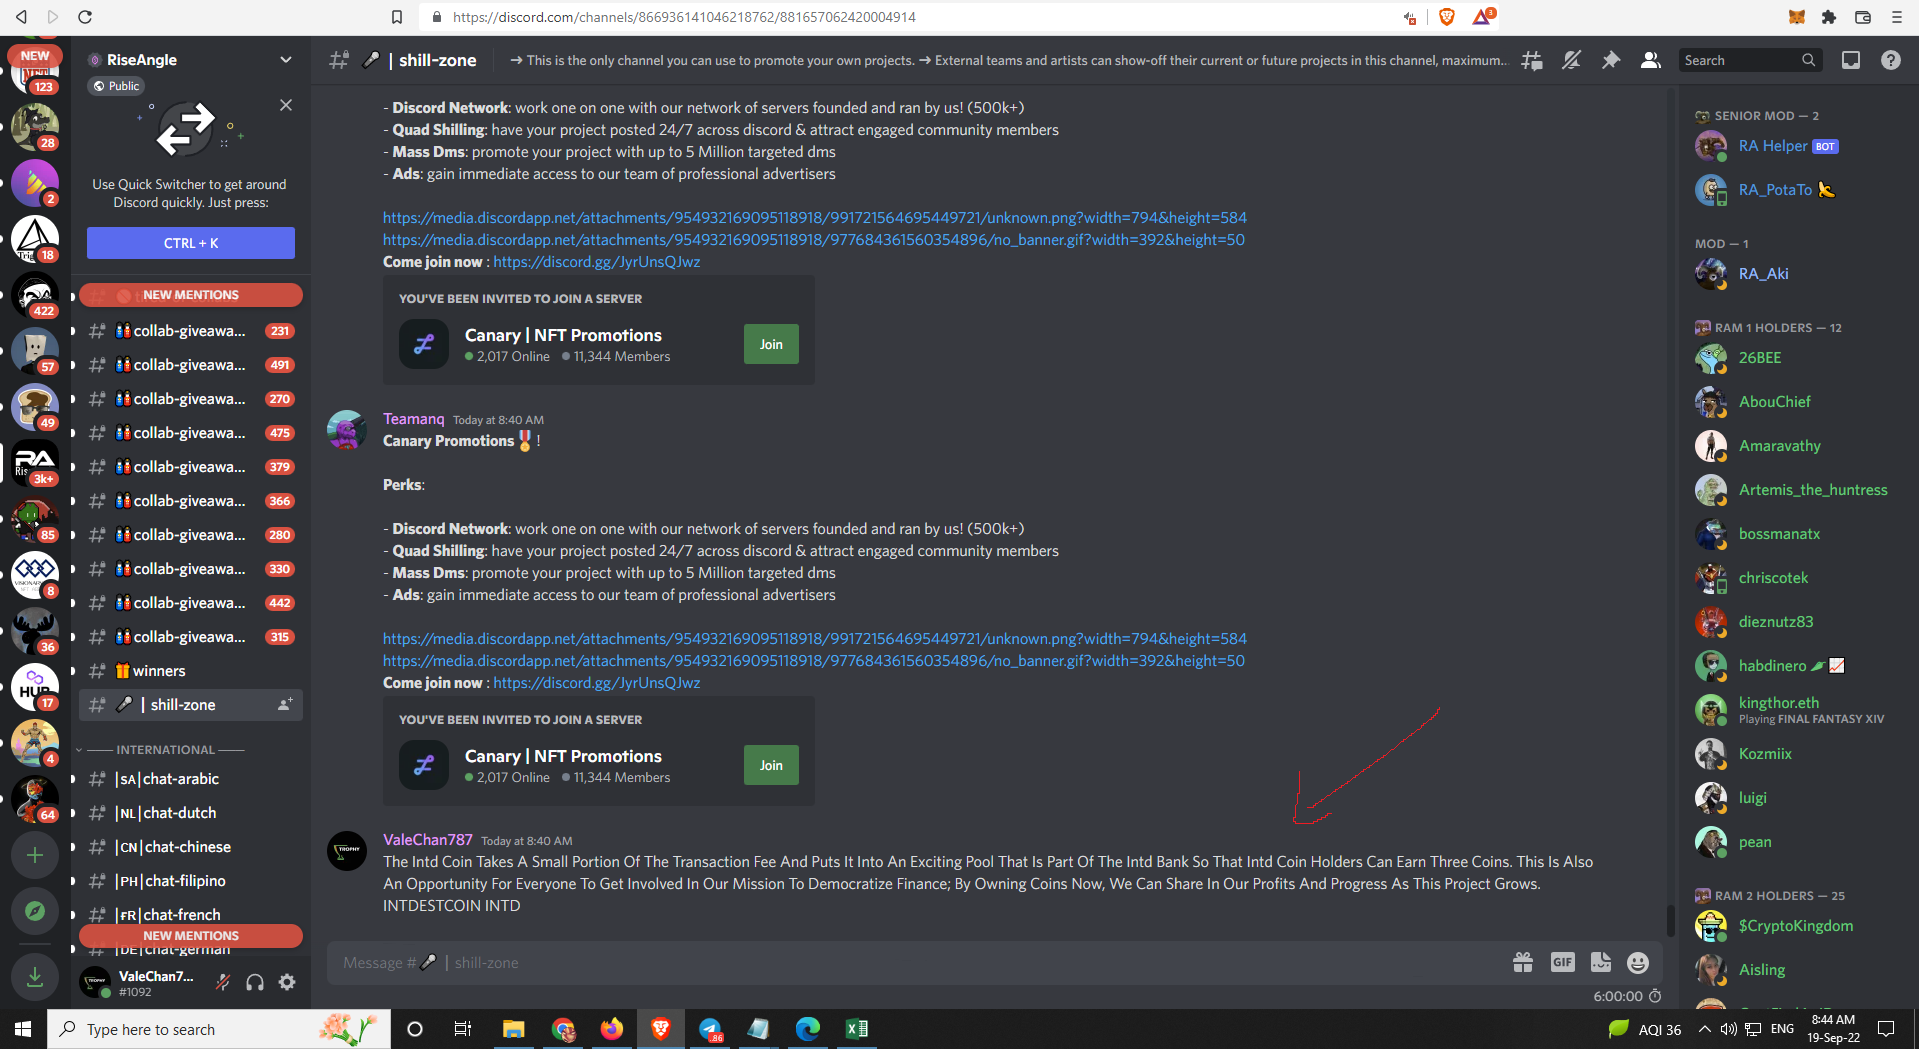
Task: Open the FR chat-french channel
Action: (191, 913)
